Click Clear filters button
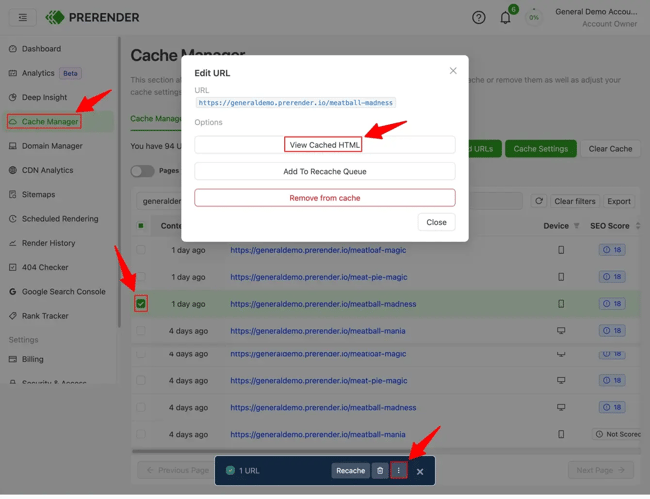 [x=575, y=201]
